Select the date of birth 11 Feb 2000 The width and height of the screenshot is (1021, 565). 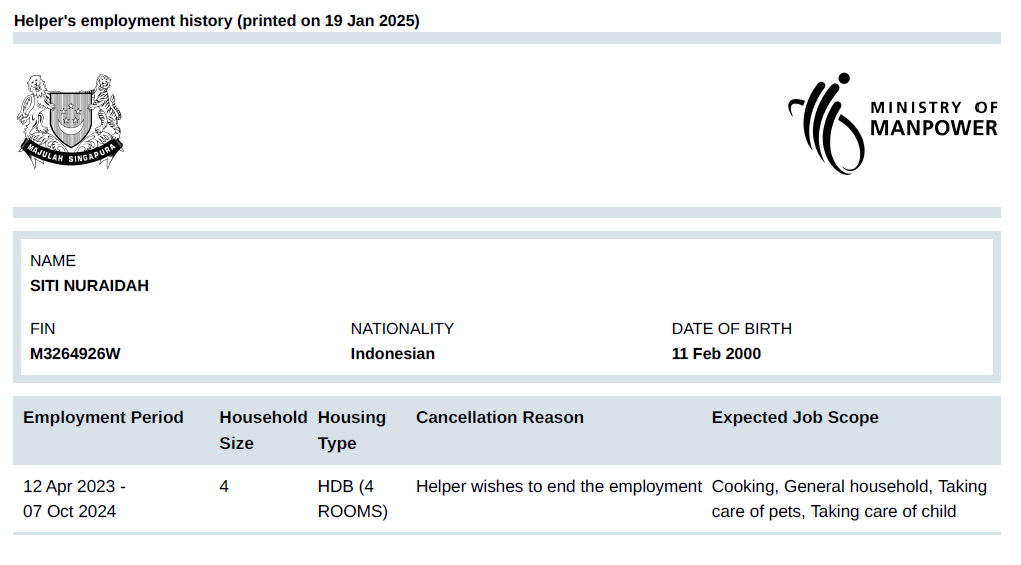click(716, 354)
